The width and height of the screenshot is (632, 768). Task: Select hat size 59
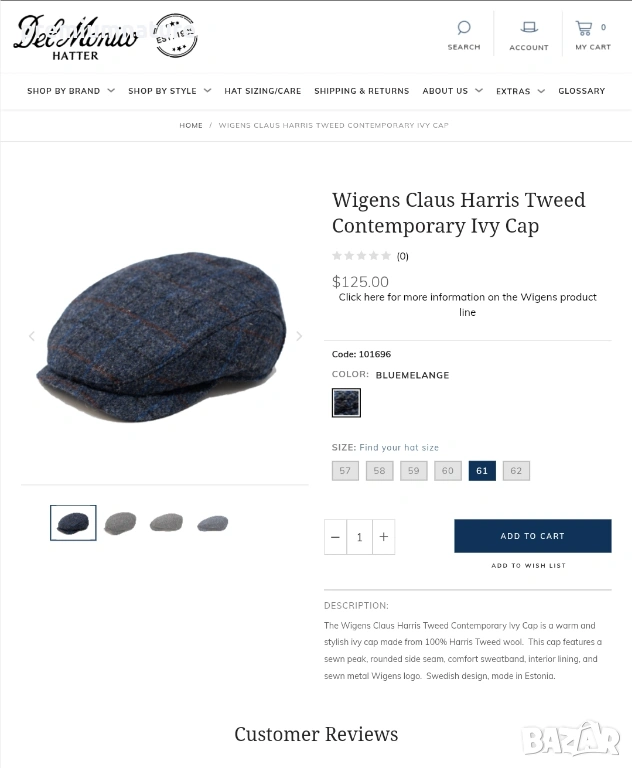[x=413, y=471]
